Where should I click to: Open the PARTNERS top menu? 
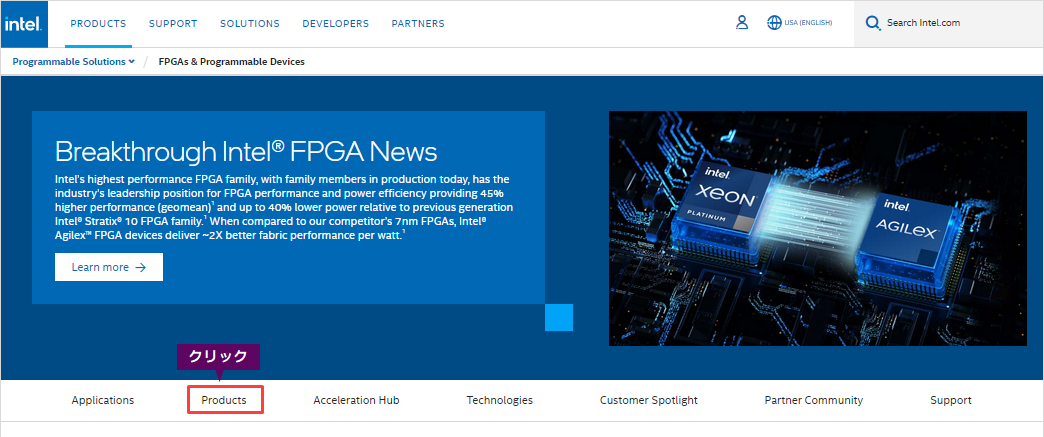pyautogui.click(x=417, y=23)
